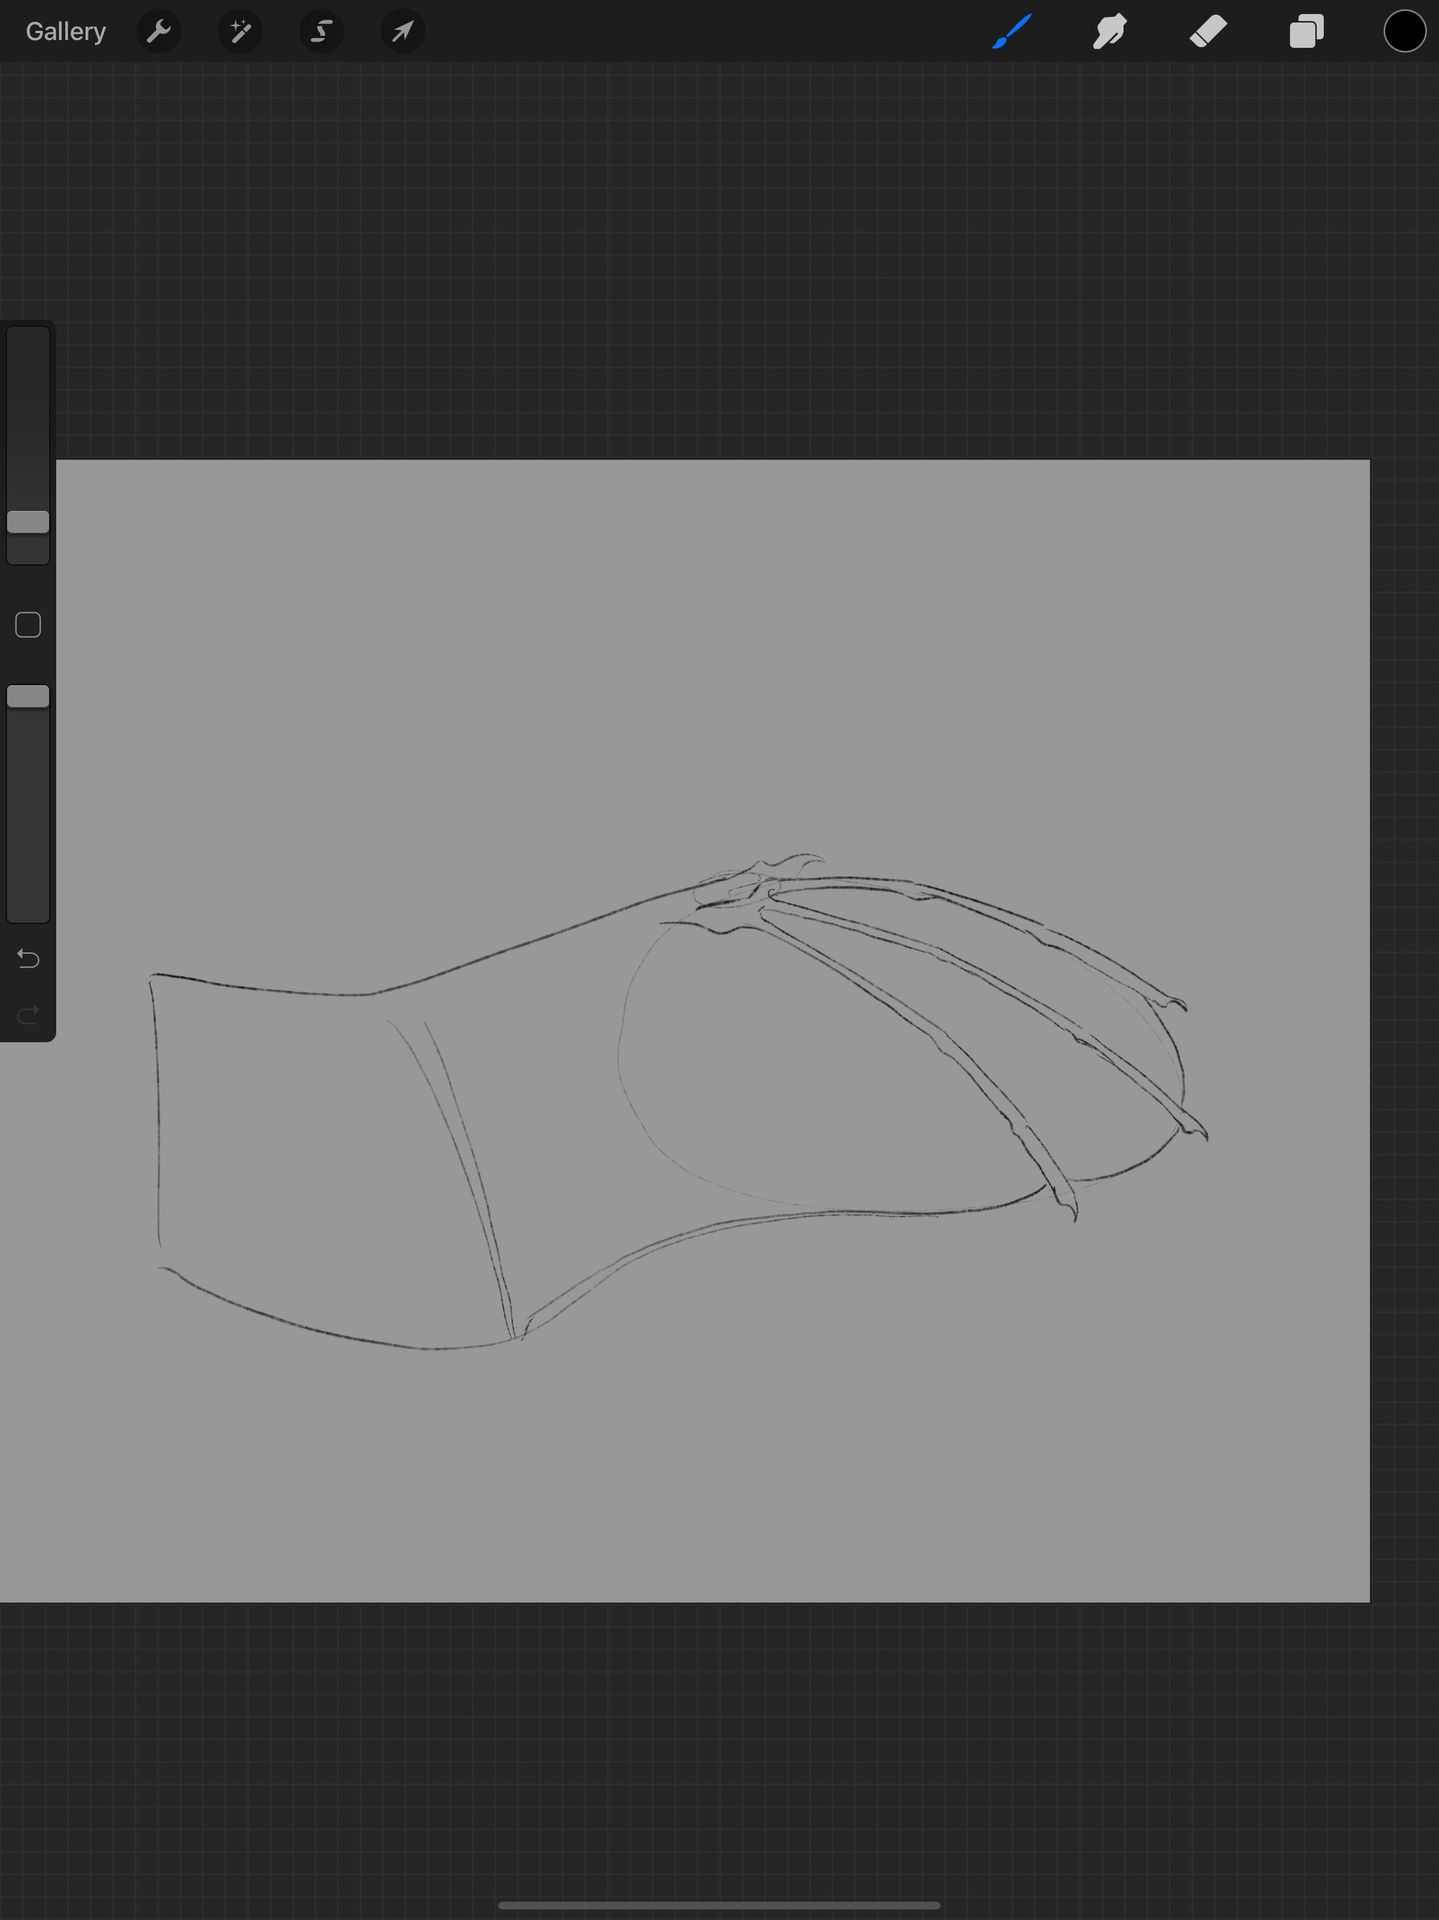This screenshot has width=1439, height=1920.
Task: Click the brush opacity slider handle
Action: tap(28, 697)
